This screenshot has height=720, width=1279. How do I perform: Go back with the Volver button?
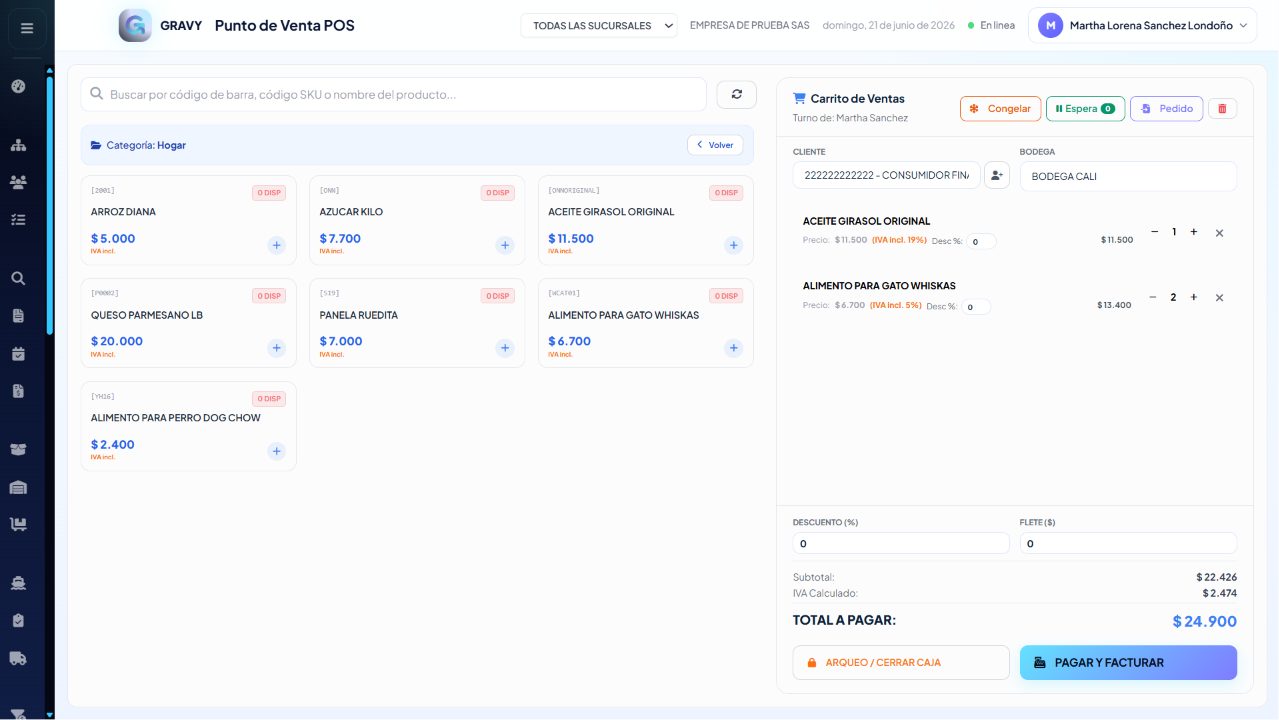715,145
